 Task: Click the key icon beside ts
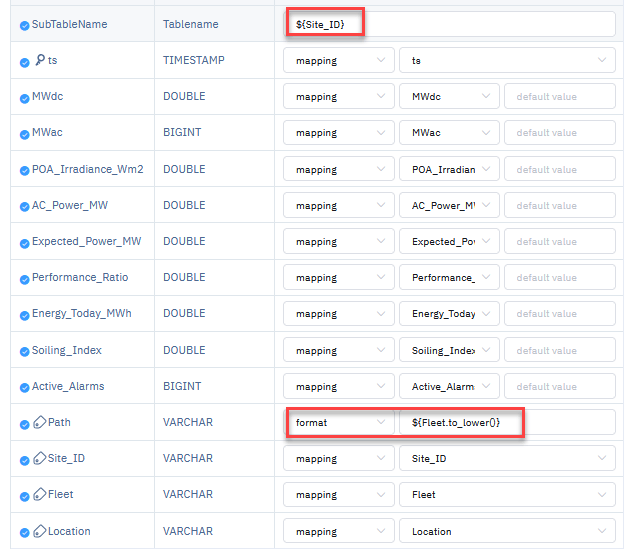[39, 61]
